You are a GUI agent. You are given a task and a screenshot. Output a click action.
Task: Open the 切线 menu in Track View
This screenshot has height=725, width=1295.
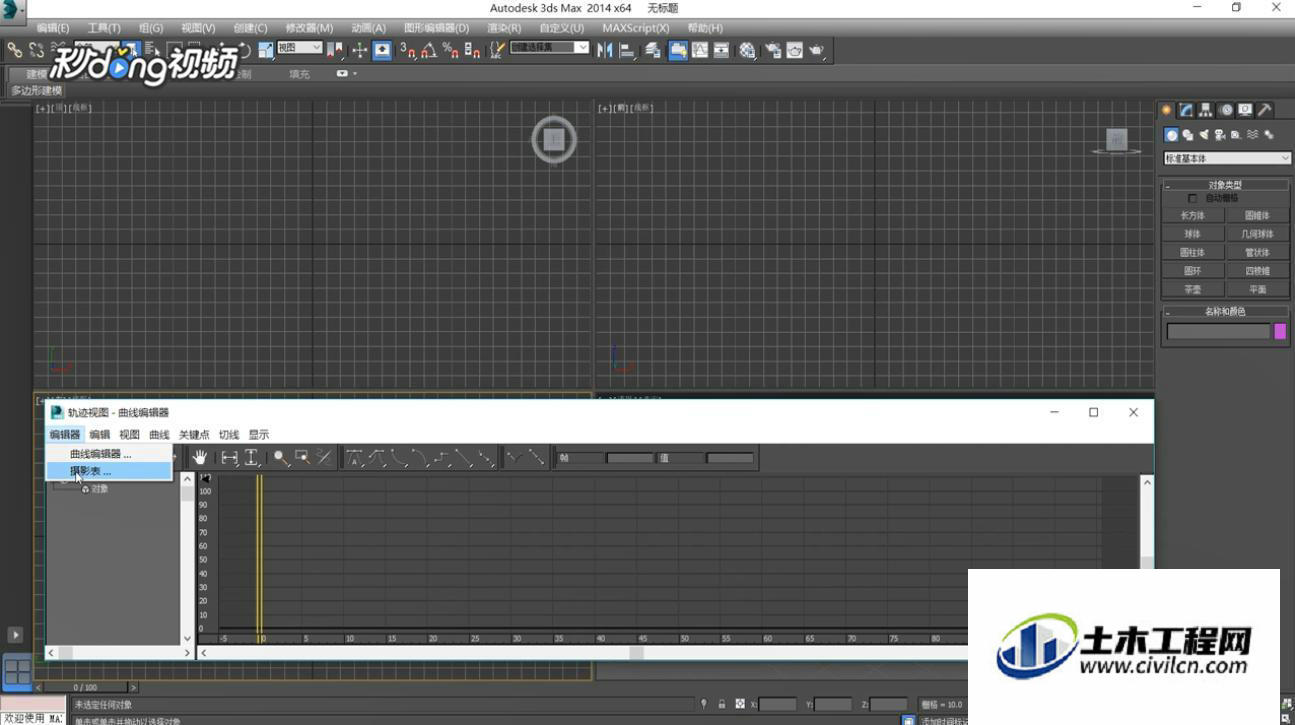(229, 435)
